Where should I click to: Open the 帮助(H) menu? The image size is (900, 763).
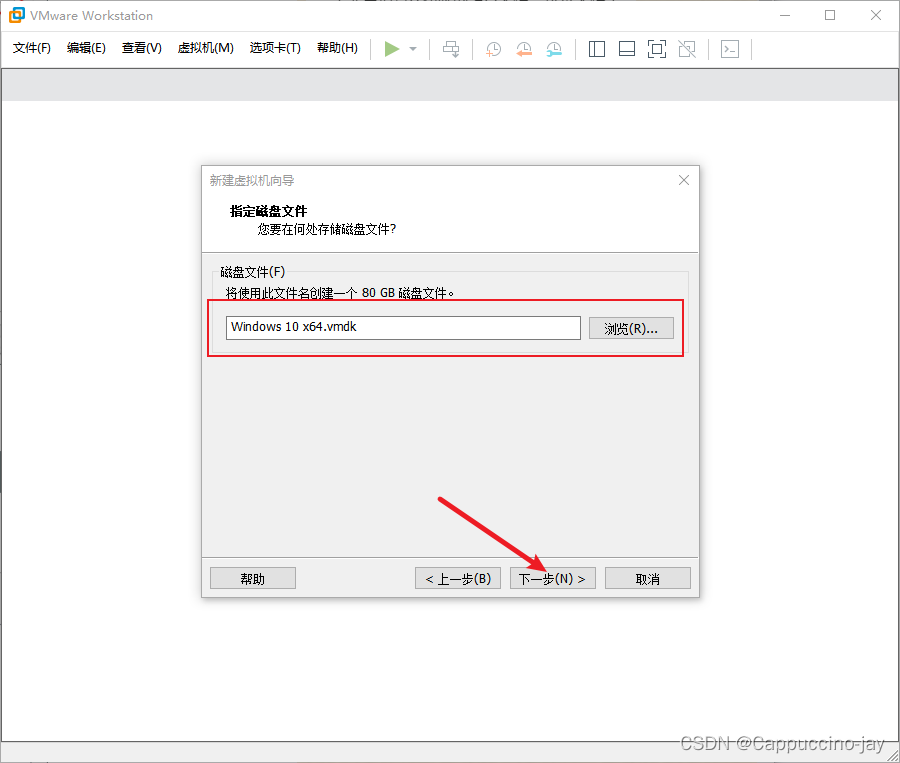(338, 48)
